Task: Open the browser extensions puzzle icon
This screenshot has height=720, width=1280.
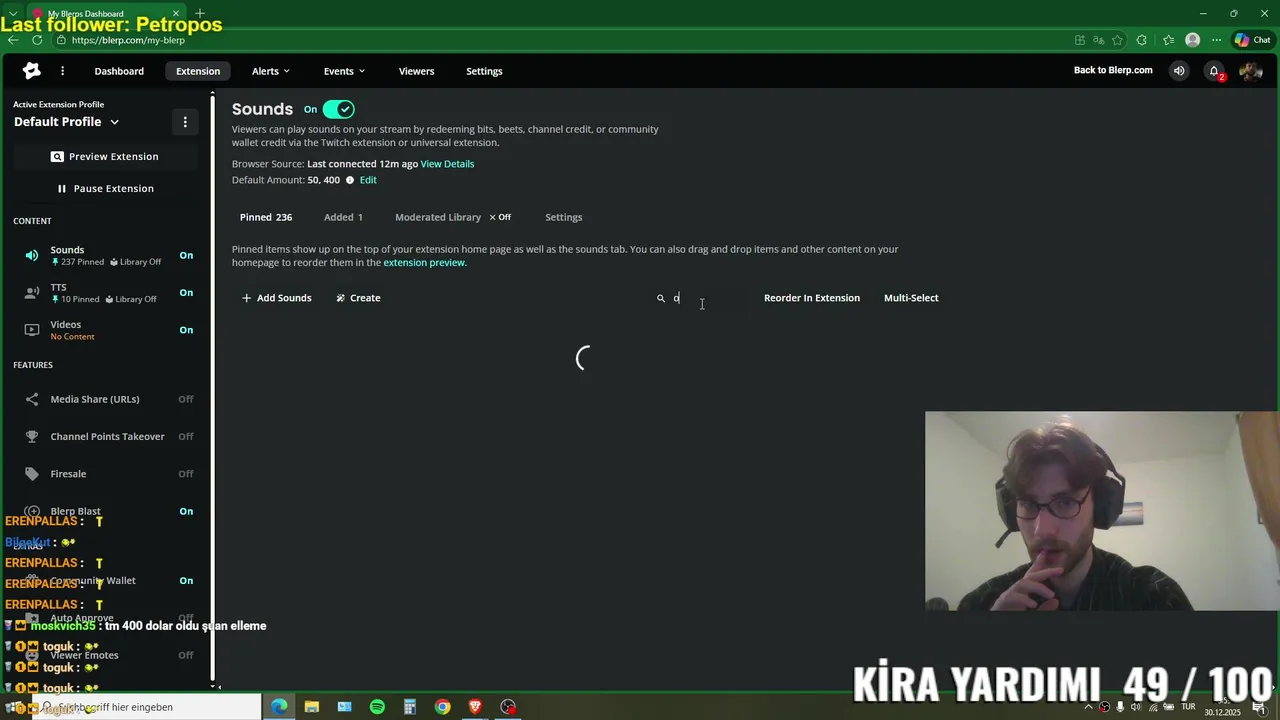Action: 1141,40
